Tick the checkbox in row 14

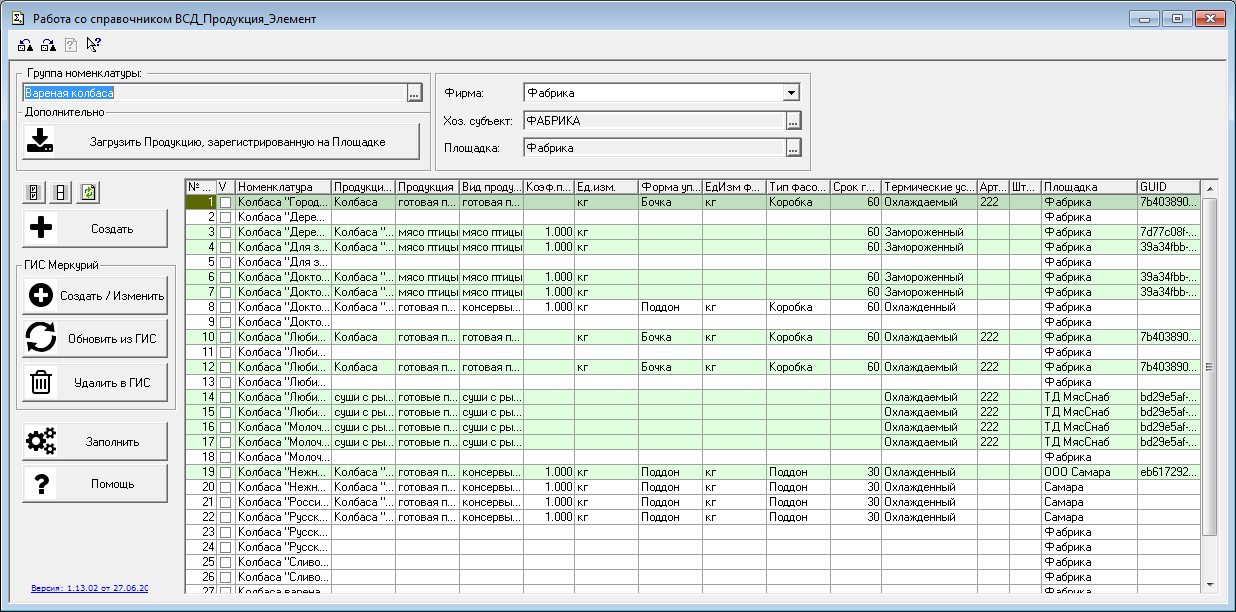pyautogui.click(x=225, y=397)
